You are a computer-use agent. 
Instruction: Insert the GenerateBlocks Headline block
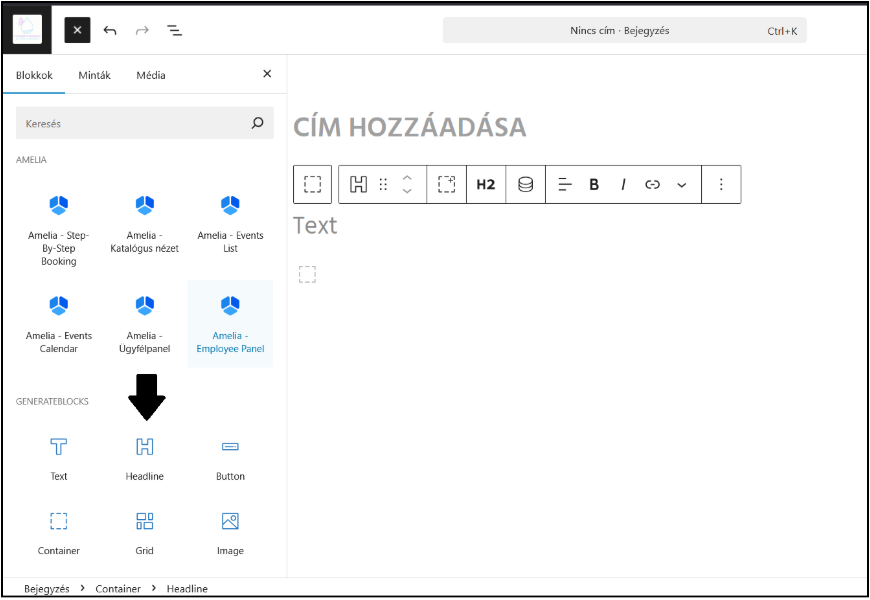[x=145, y=456]
